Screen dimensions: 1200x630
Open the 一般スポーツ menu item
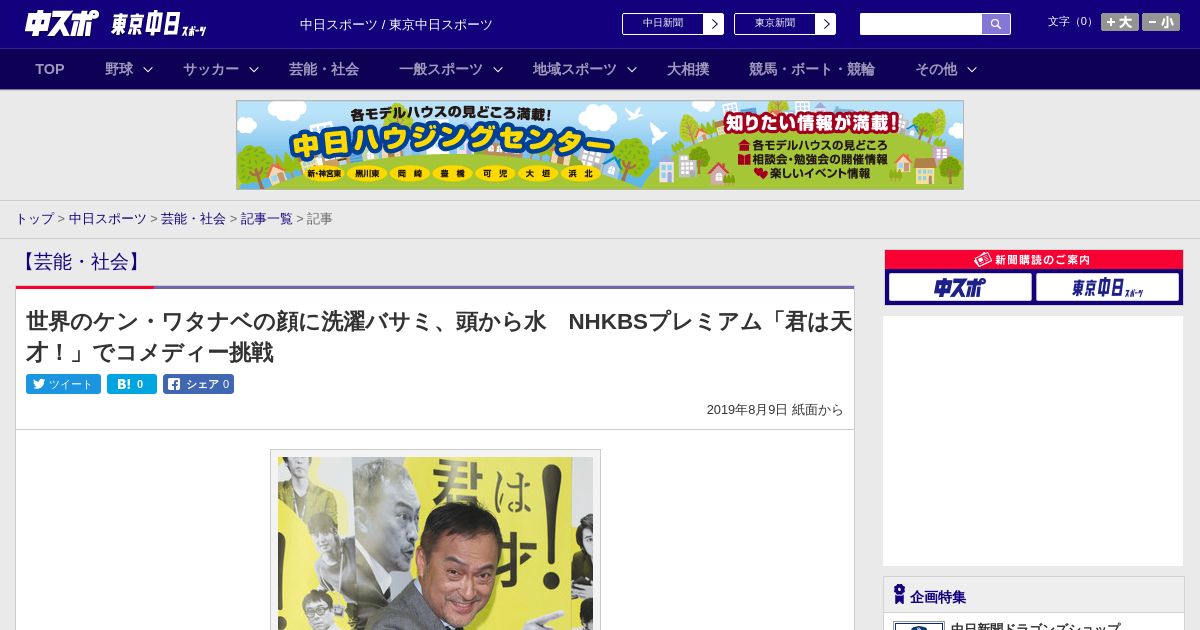pos(441,69)
